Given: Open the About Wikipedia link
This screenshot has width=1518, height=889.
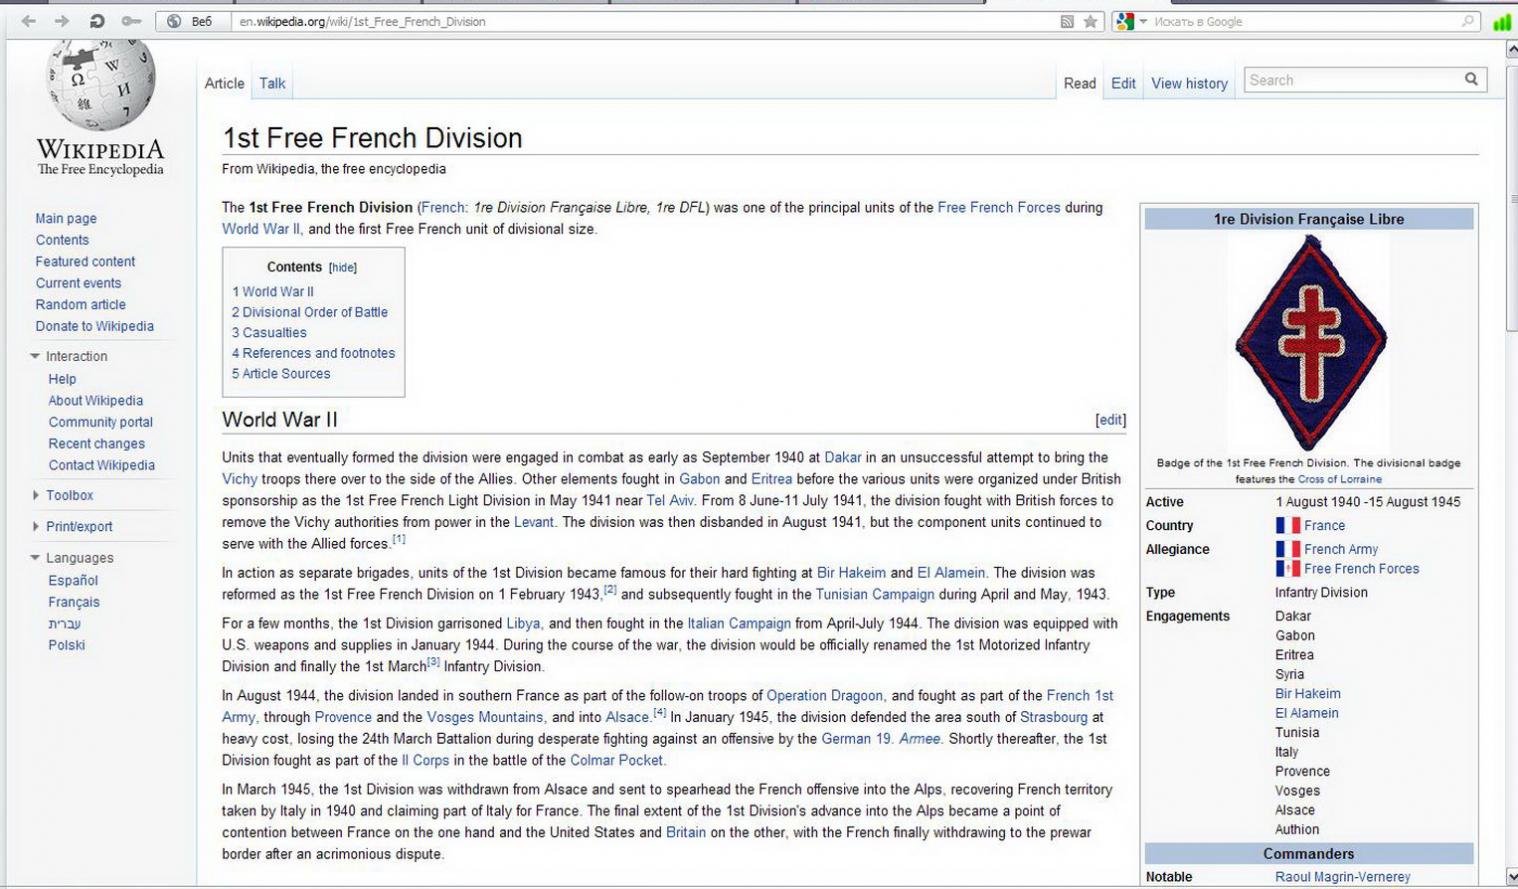Looking at the screenshot, I should point(95,400).
